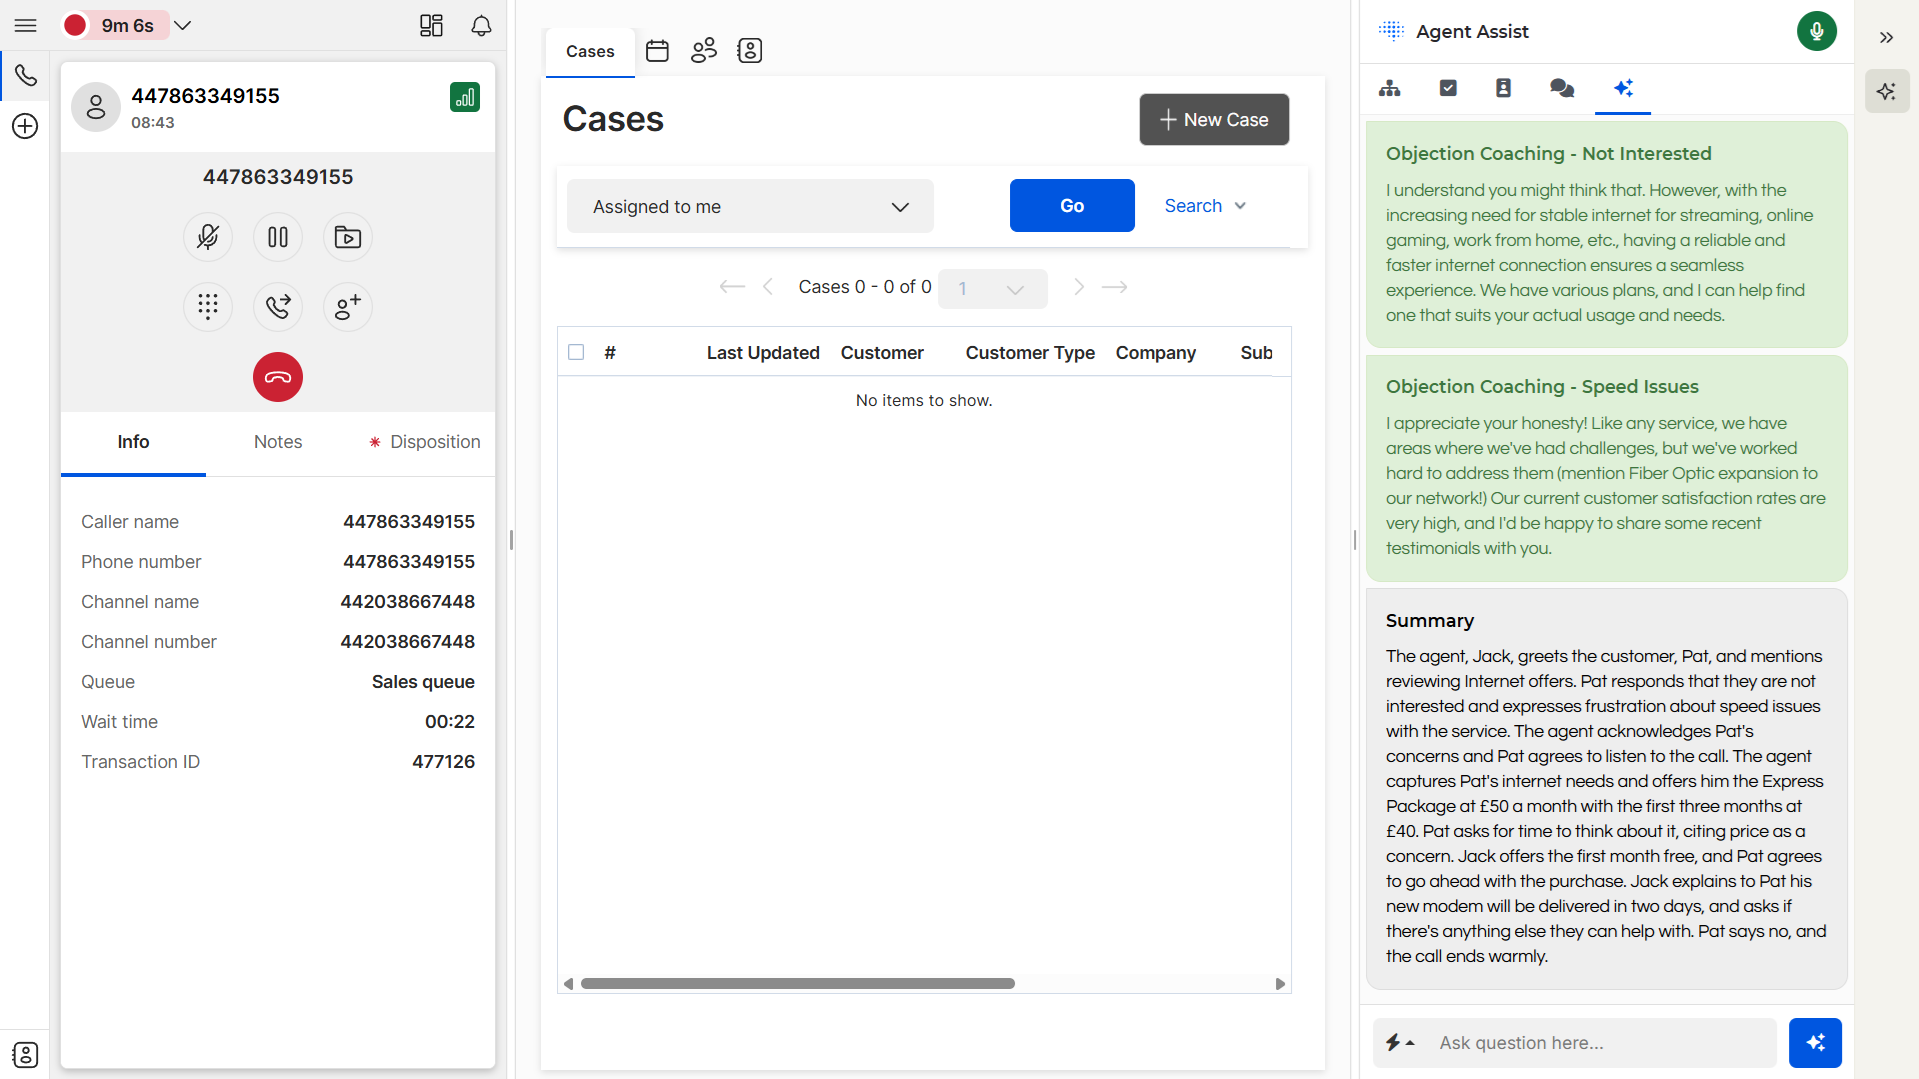Transfer the call

tap(278, 306)
